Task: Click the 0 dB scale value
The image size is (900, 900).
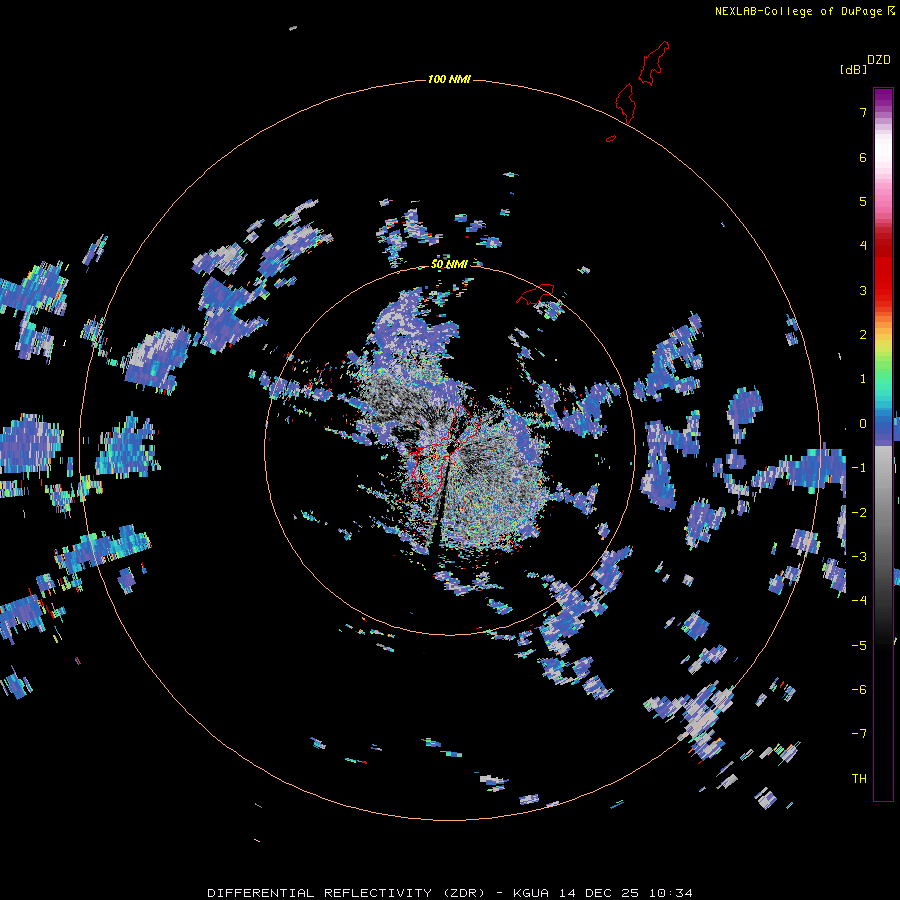Action: click(x=863, y=424)
